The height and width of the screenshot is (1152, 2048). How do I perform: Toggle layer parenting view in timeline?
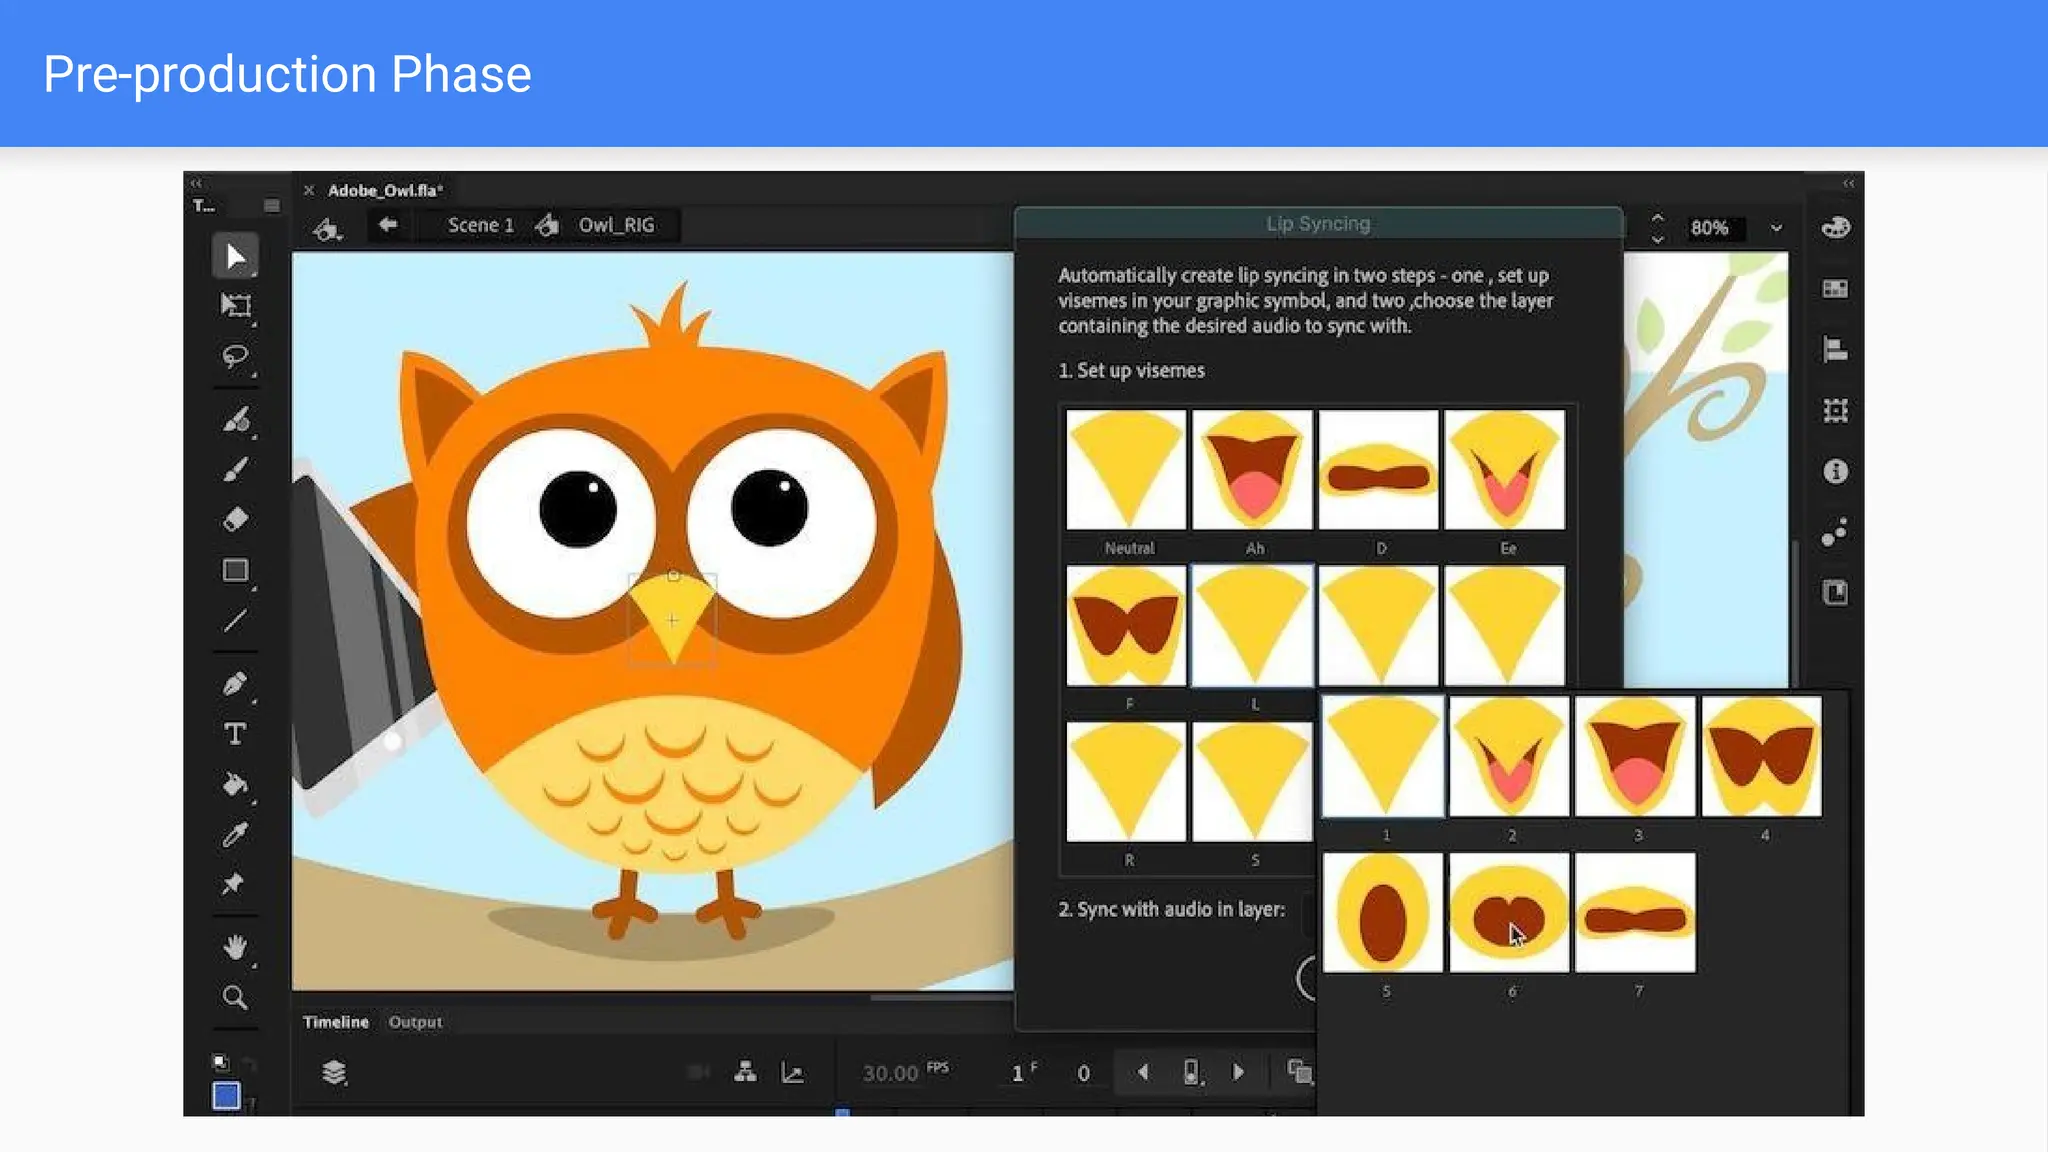click(x=745, y=1072)
